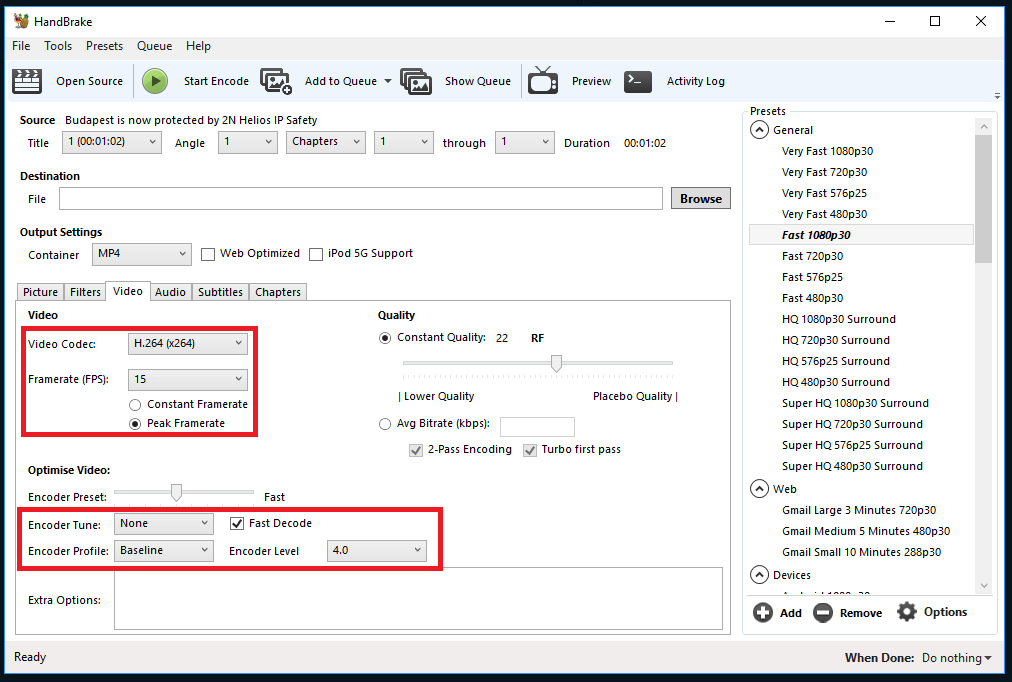Click the Add to Queue picture icon
Image resolution: width=1012 pixels, height=682 pixels.
pos(275,81)
